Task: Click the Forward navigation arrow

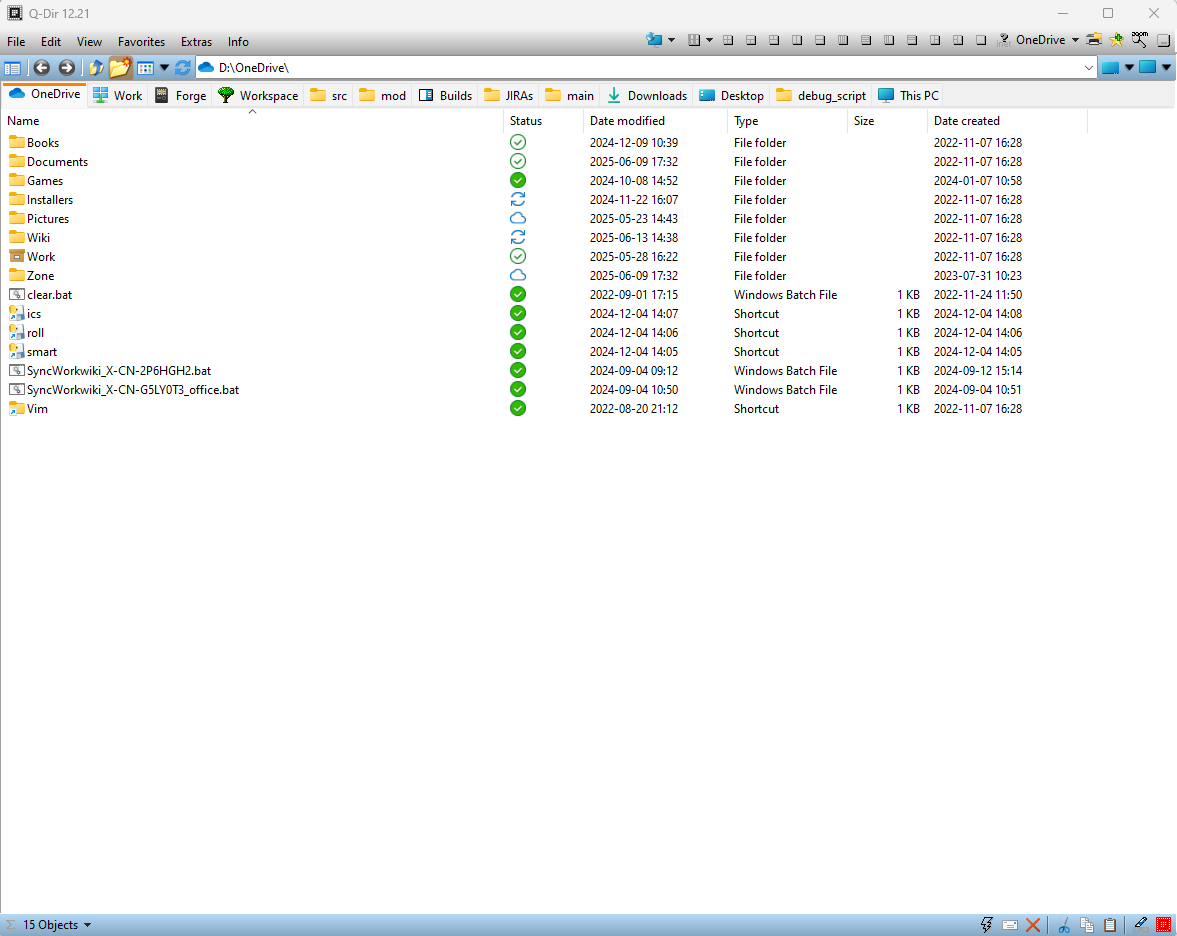Action: [x=66, y=68]
